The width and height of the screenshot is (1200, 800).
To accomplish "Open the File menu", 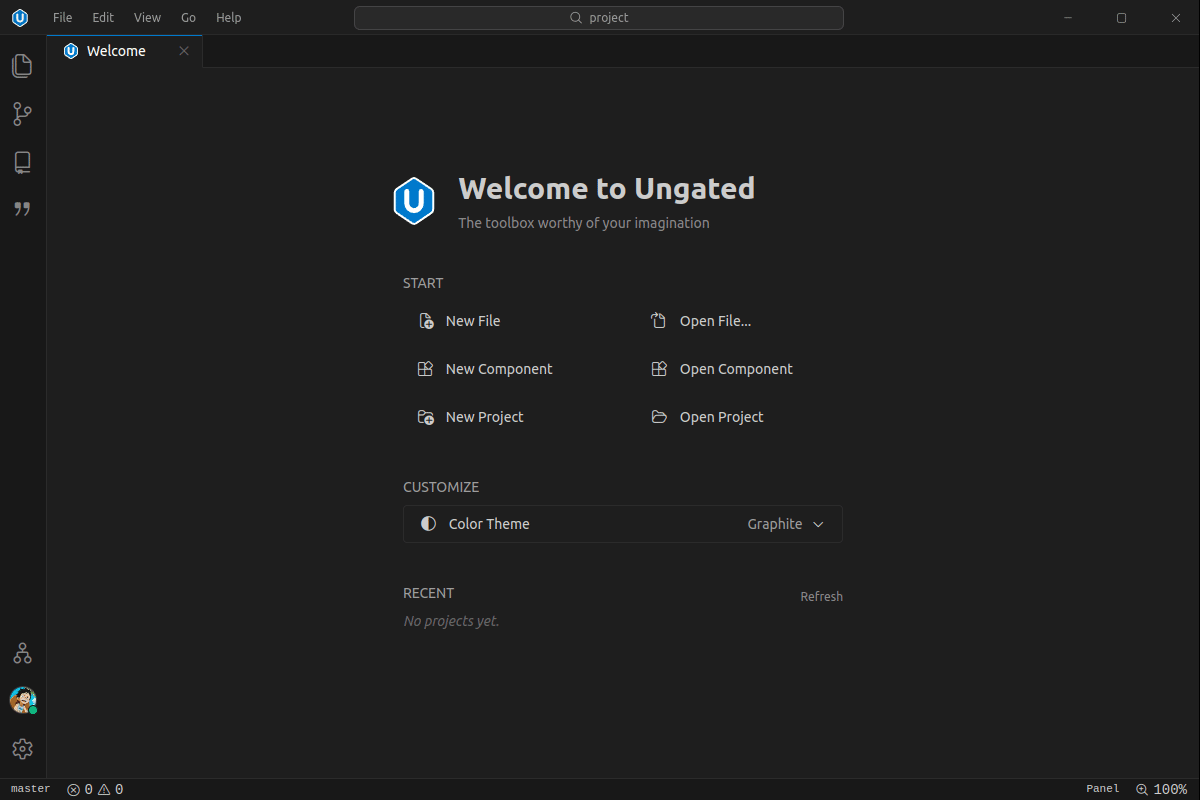I will point(62,17).
